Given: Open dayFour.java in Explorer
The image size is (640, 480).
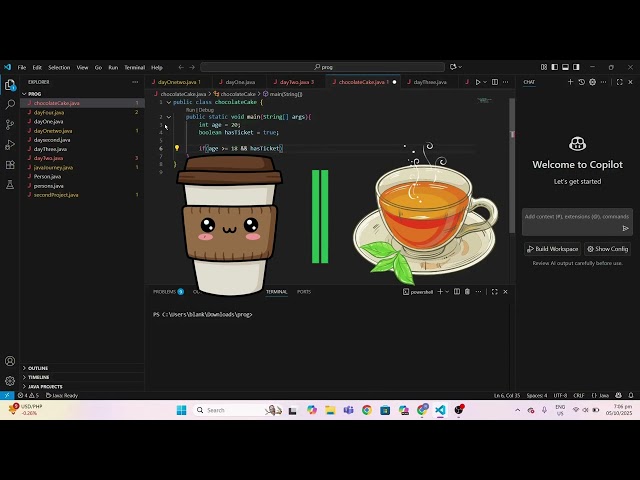Looking at the screenshot, I should 82,112.
